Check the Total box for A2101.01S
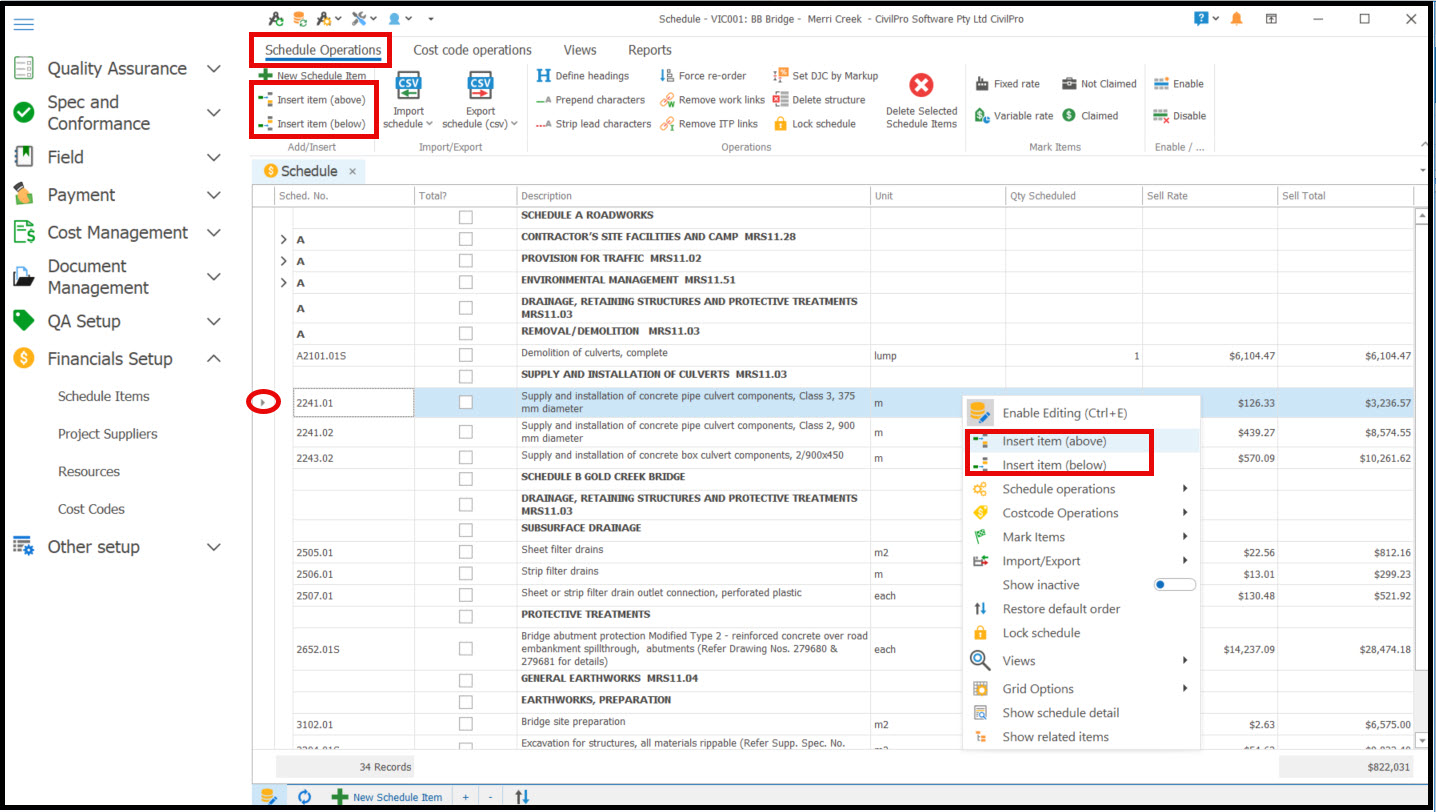Image resolution: width=1436 pixels, height=812 pixels. 465,355
